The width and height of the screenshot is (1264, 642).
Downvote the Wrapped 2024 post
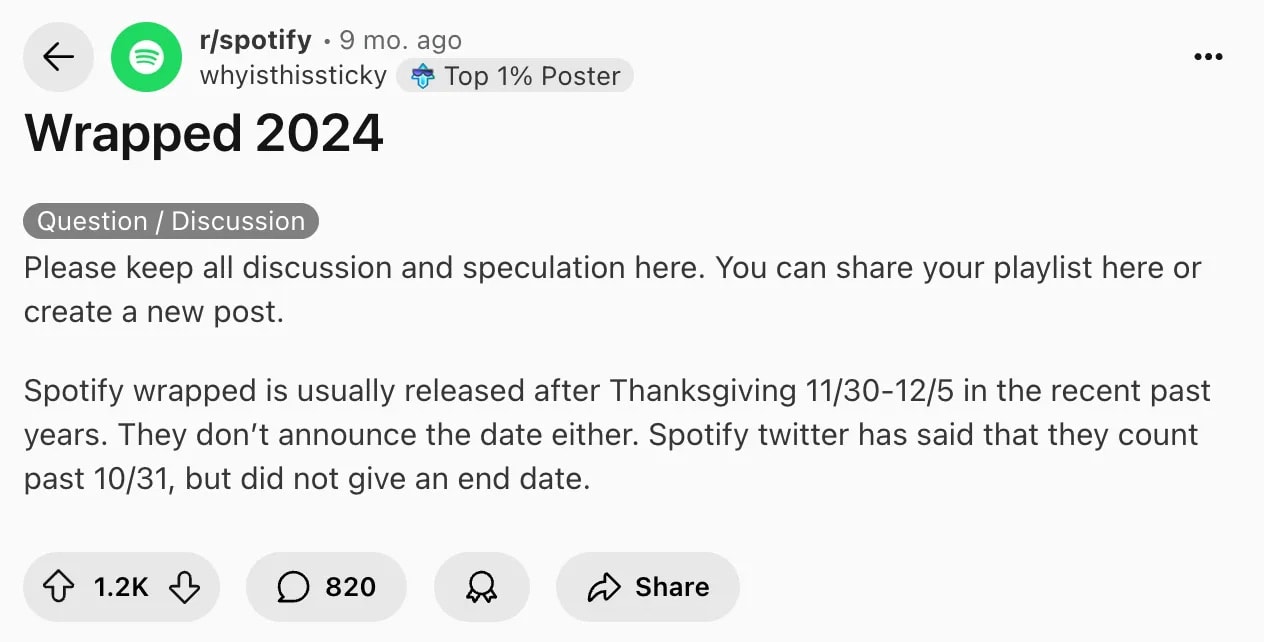pyautogui.click(x=184, y=587)
